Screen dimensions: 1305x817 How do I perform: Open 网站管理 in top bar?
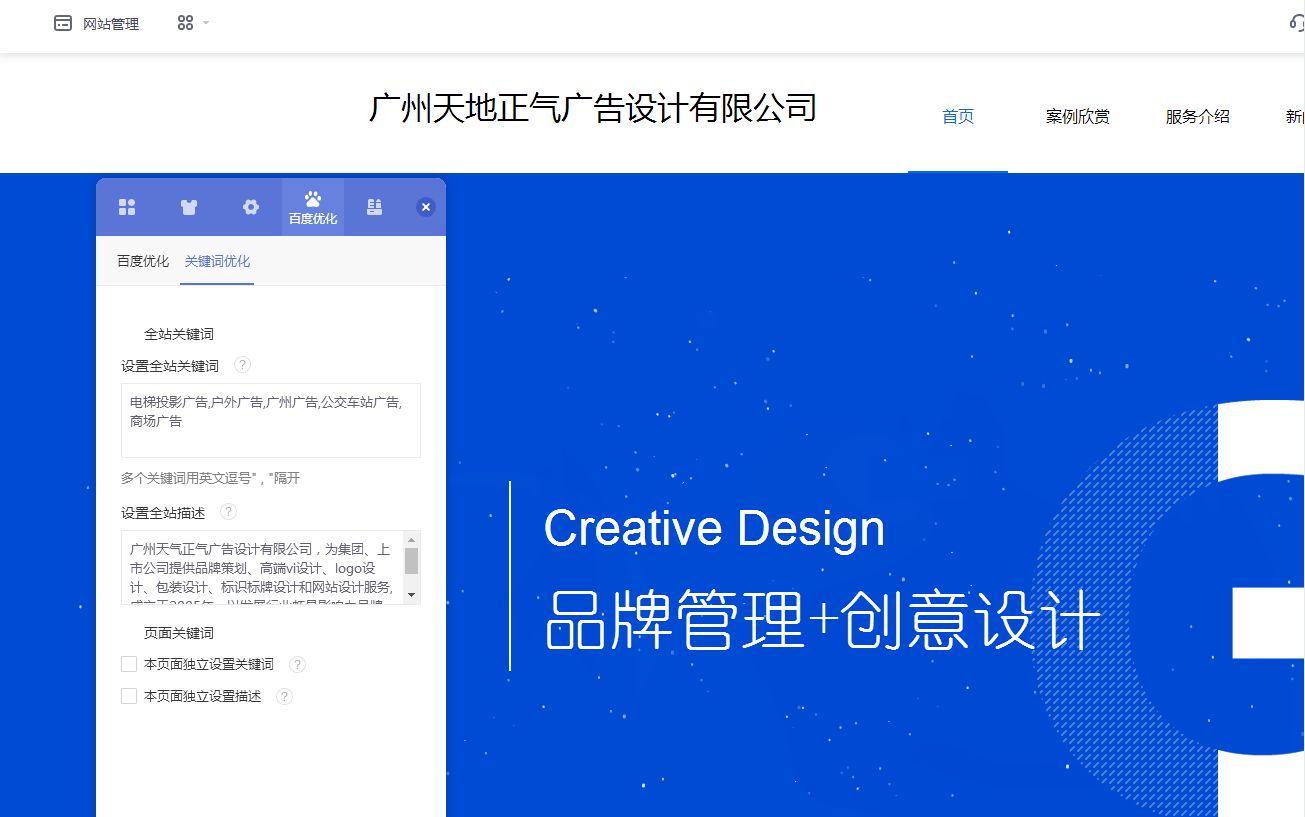pos(111,24)
